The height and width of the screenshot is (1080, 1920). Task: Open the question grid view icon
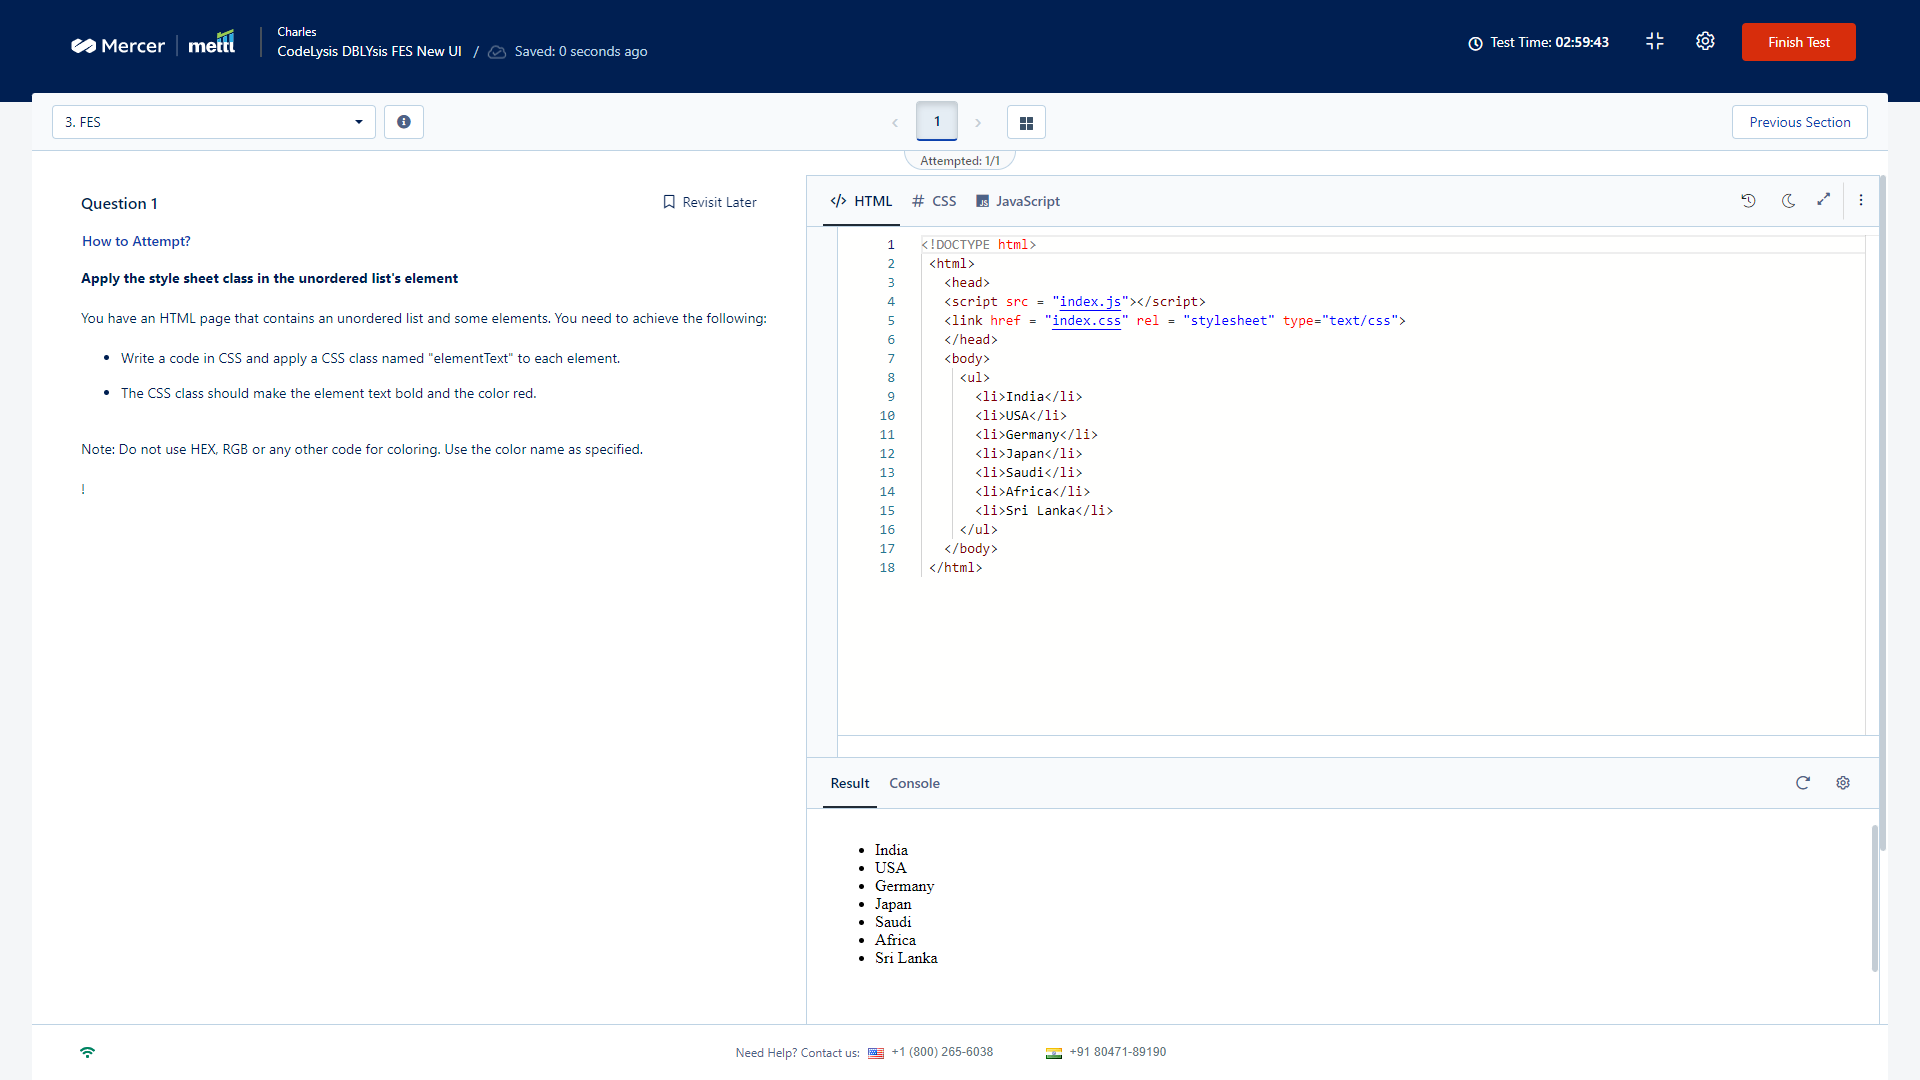1026,123
